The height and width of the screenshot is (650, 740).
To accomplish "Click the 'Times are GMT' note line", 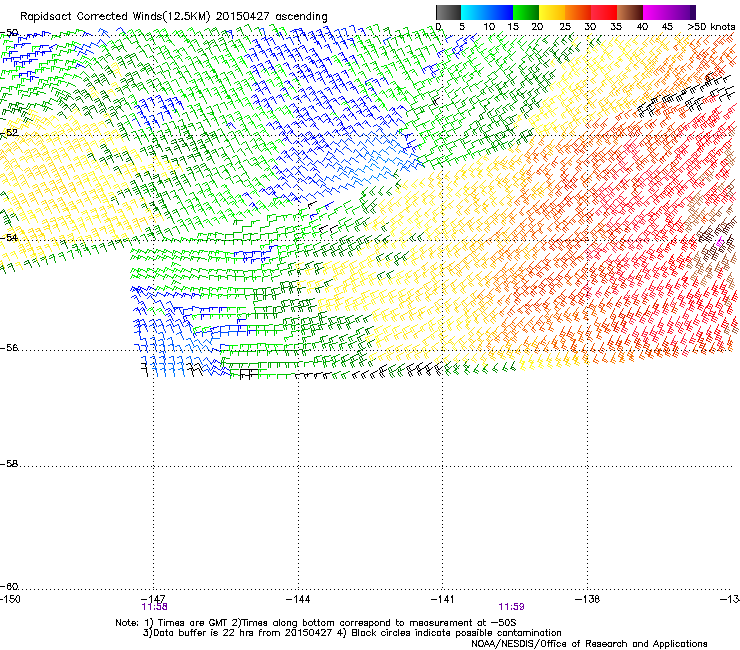I will point(316,623).
